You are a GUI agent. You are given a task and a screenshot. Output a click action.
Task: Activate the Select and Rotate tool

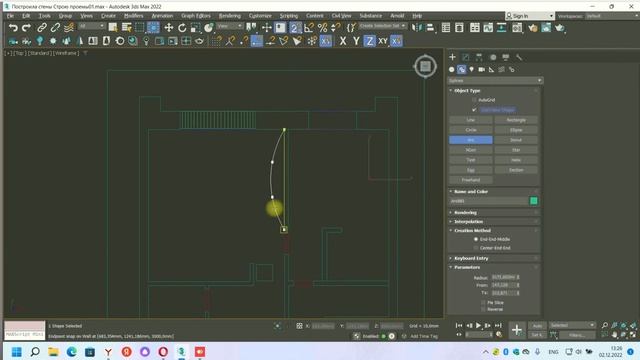click(182, 28)
